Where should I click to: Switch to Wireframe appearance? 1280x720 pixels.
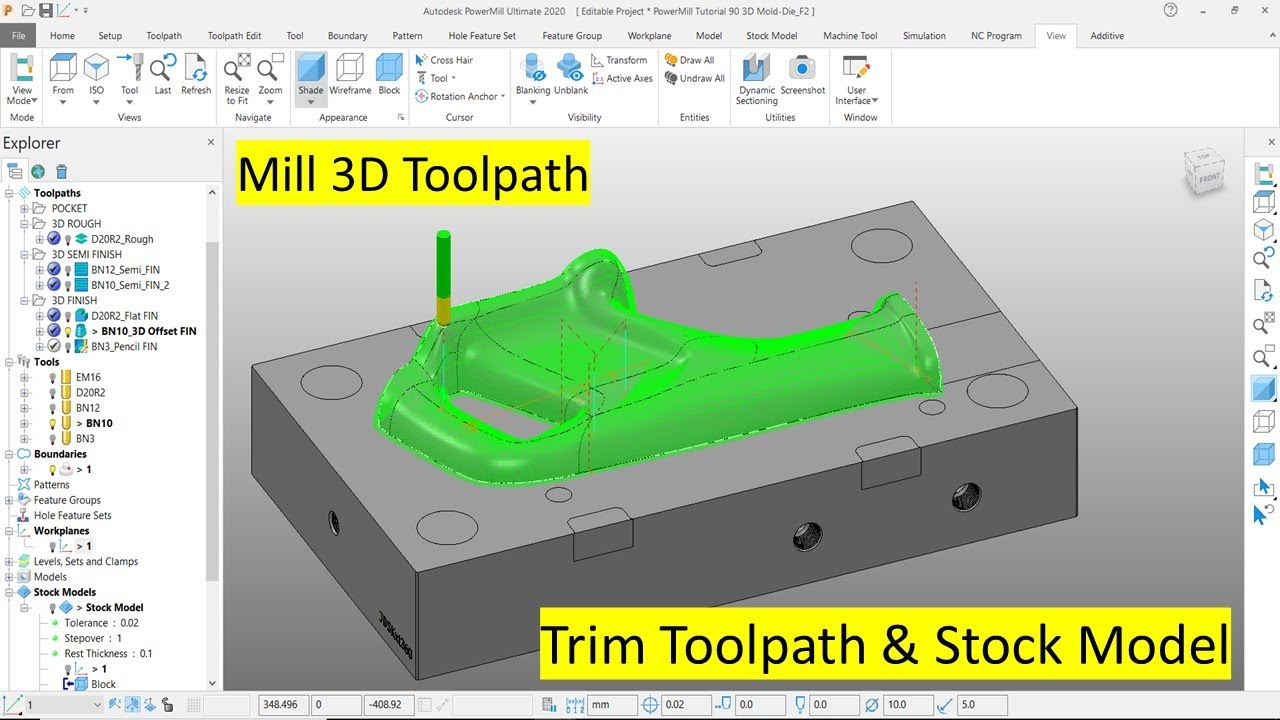tap(350, 76)
